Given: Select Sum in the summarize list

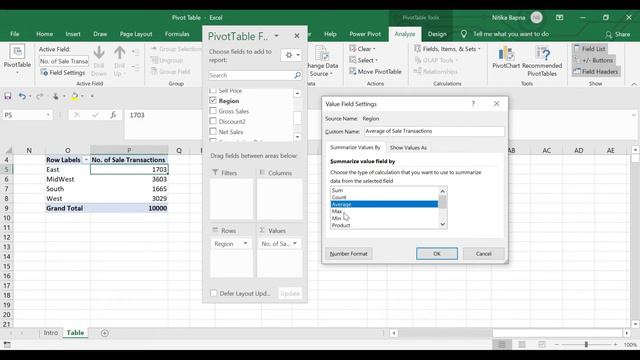Looking at the screenshot, I should 384,190.
